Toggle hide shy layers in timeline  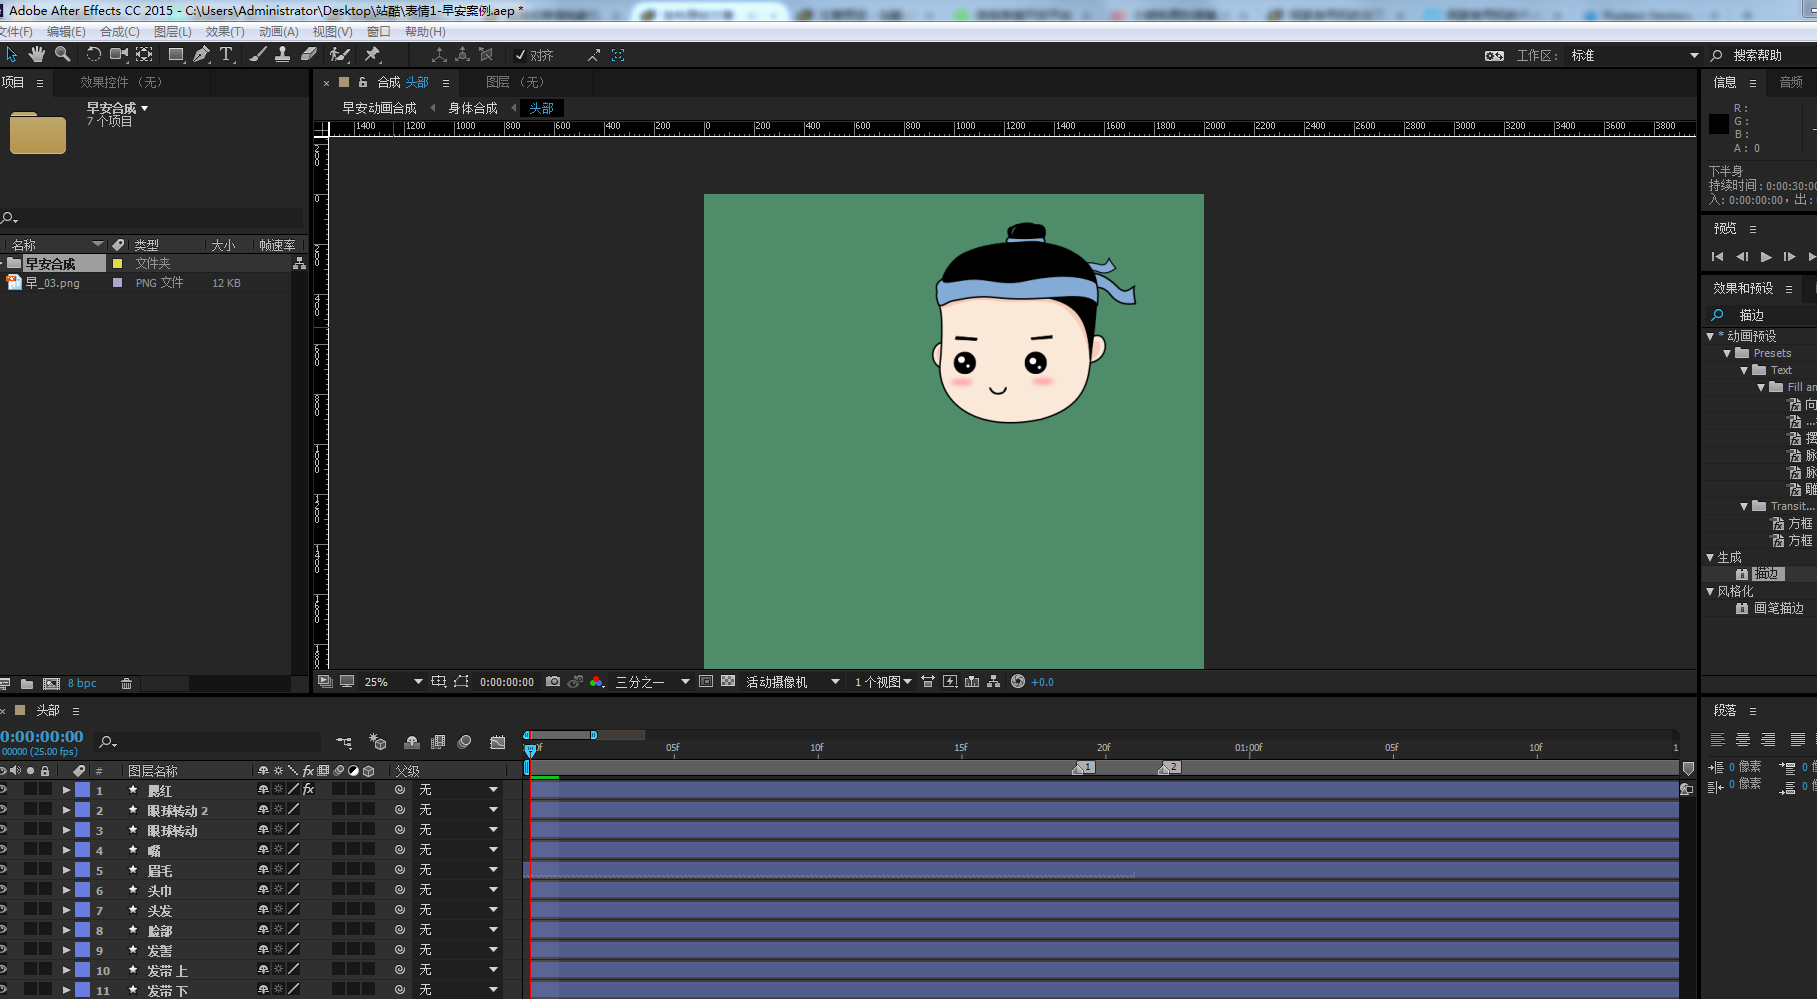[412, 742]
